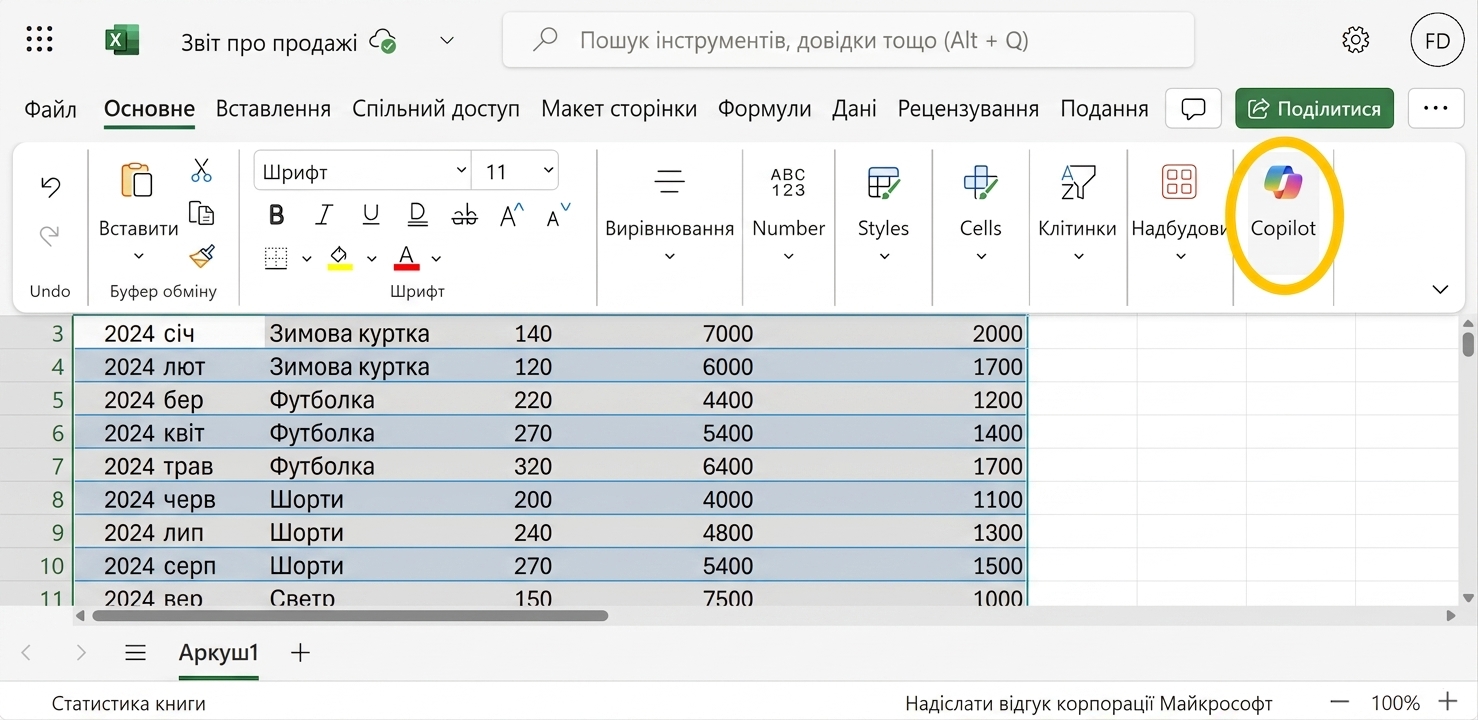The height and width of the screenshot is (720, 1478).
Task: Toggle Underline formatting
Action: [x=371, y=215]
